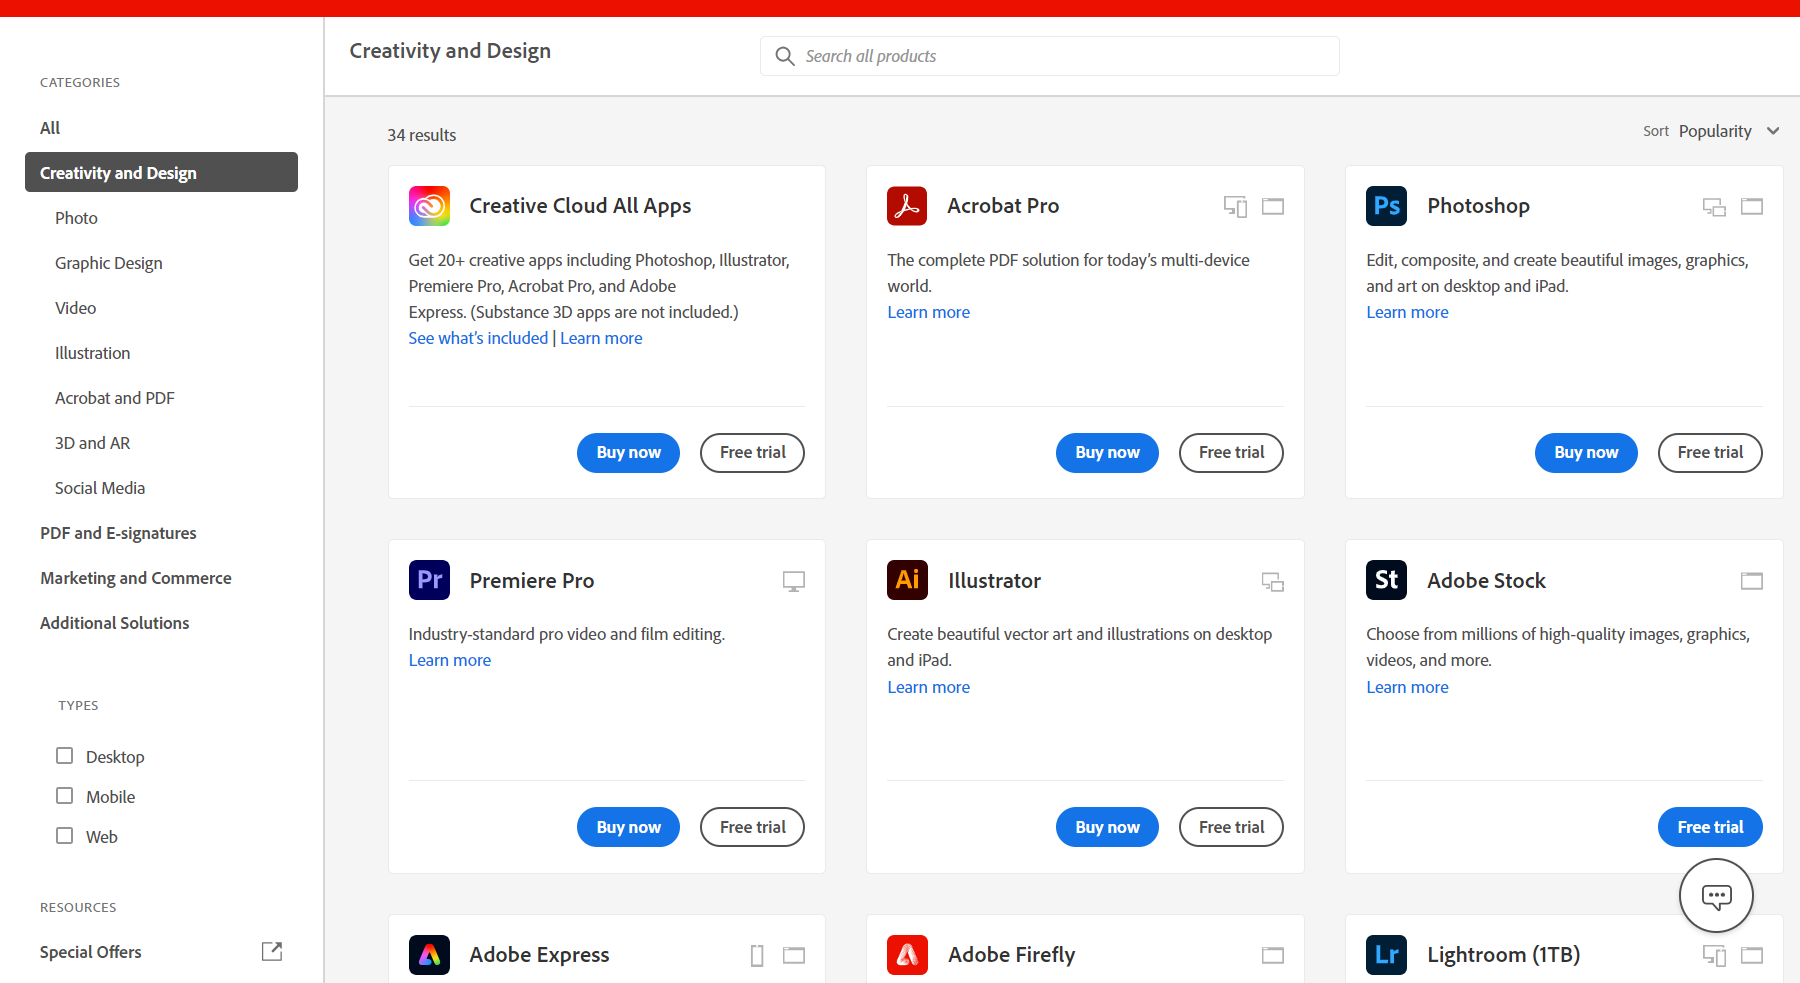Click the Photoshop Ps icon

click(x=1386, y=206)
